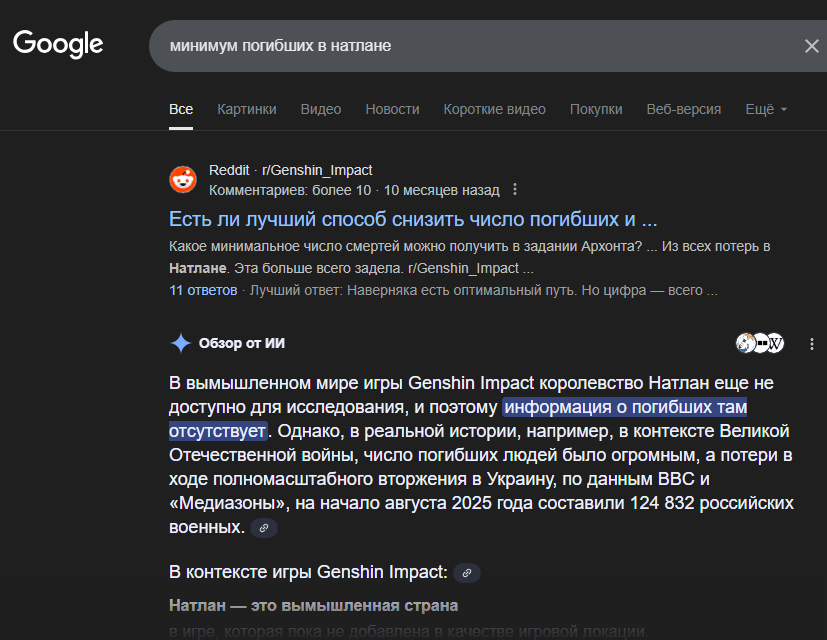Image resolution: width=827 pixels, height=640 pixels.
Task: Click the Лучший ответ snippet text
Action: tap(483, 290)
